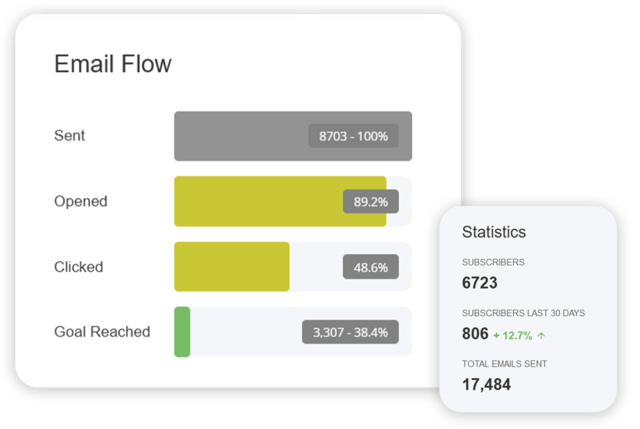Click the subscribers count 6723
640x429 pixels.
coord(480,284)
